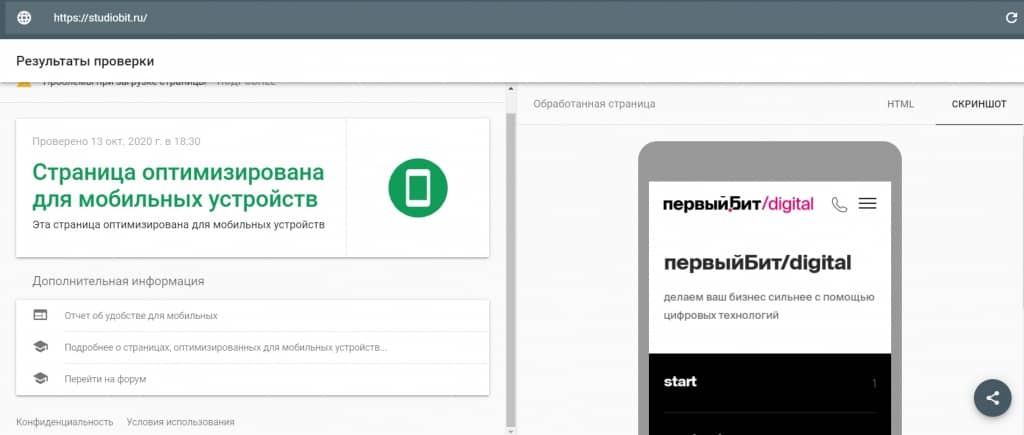Click the green mobile device result icon

417,187
